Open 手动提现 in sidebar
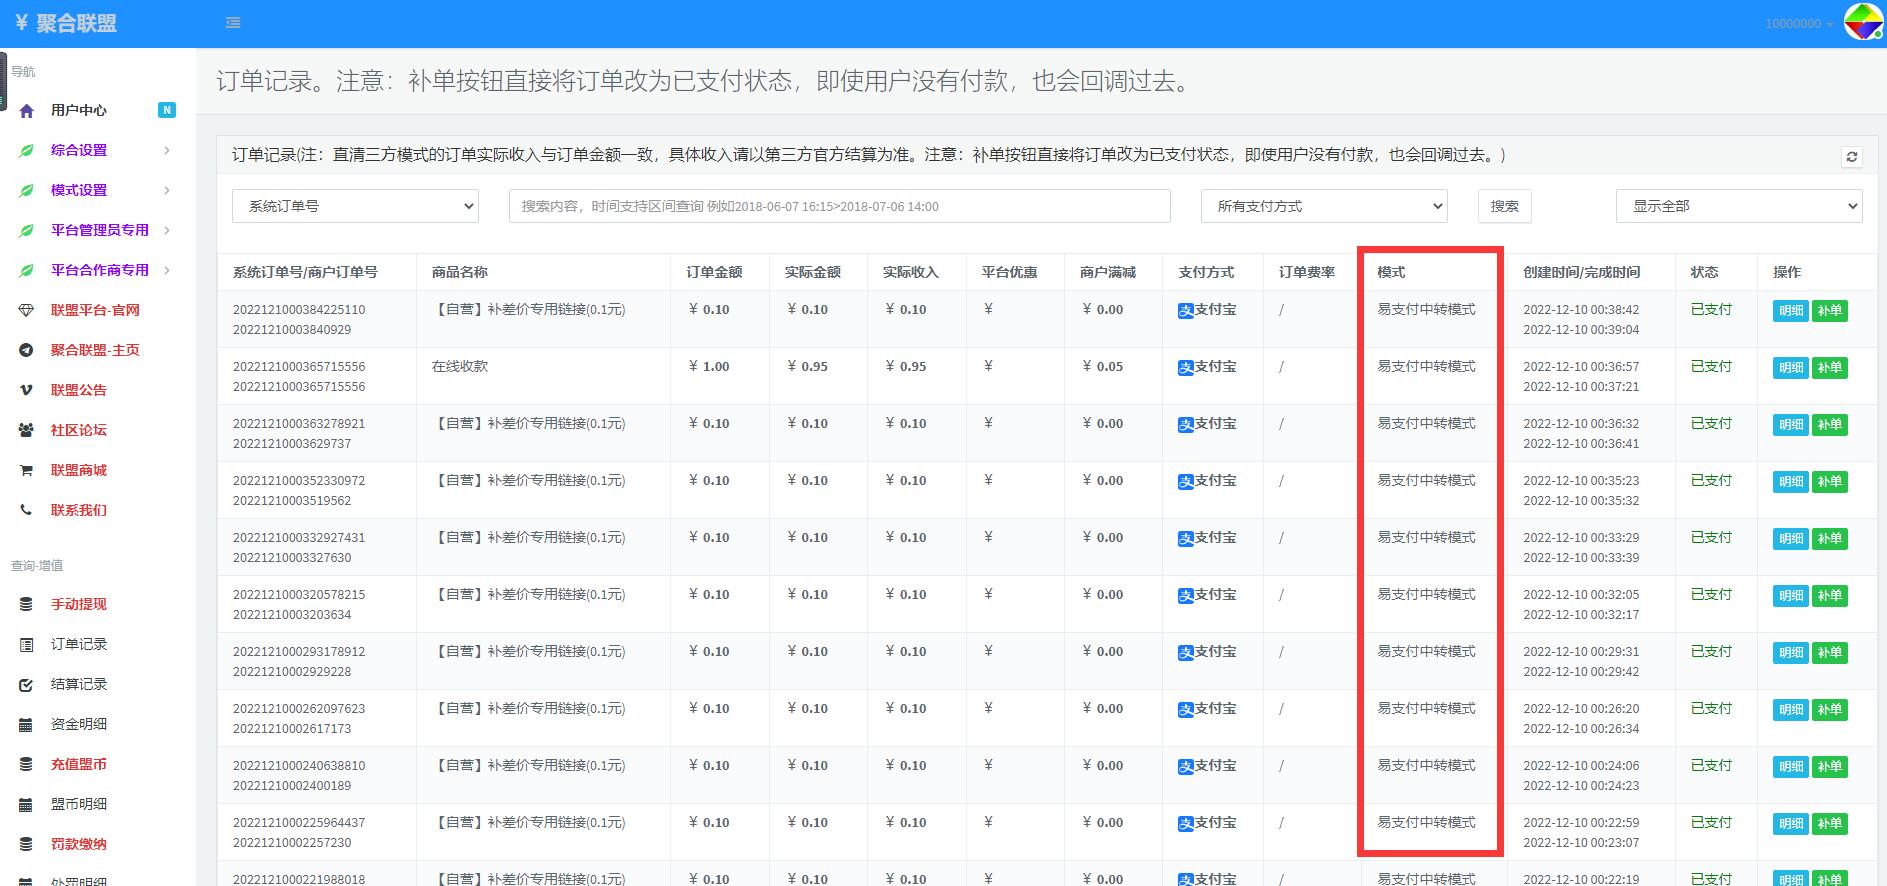Image resolution: width=1887 pixels, height=886 pixels. pos(79,604)
